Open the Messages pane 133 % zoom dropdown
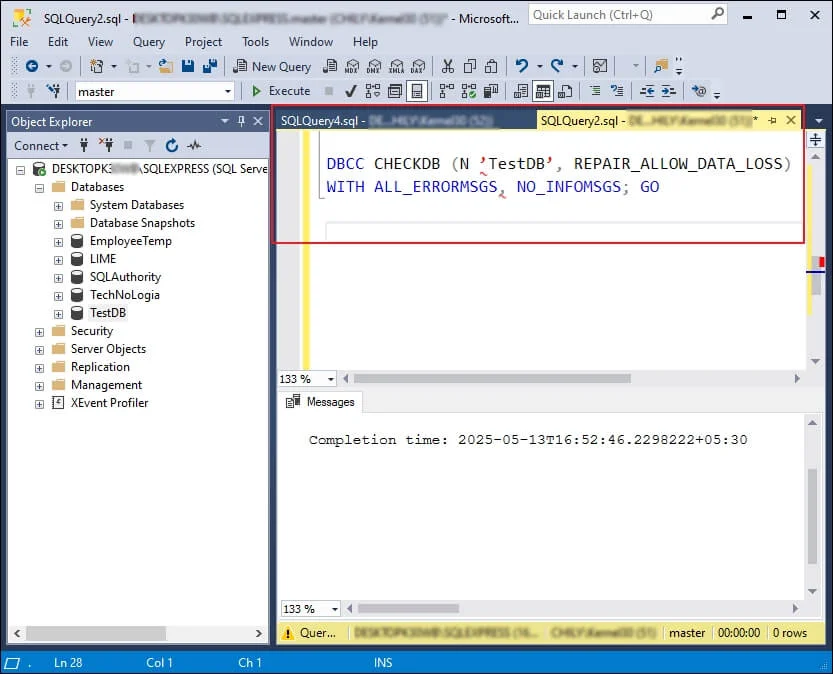The image size is (833, 674). (335, 609)
